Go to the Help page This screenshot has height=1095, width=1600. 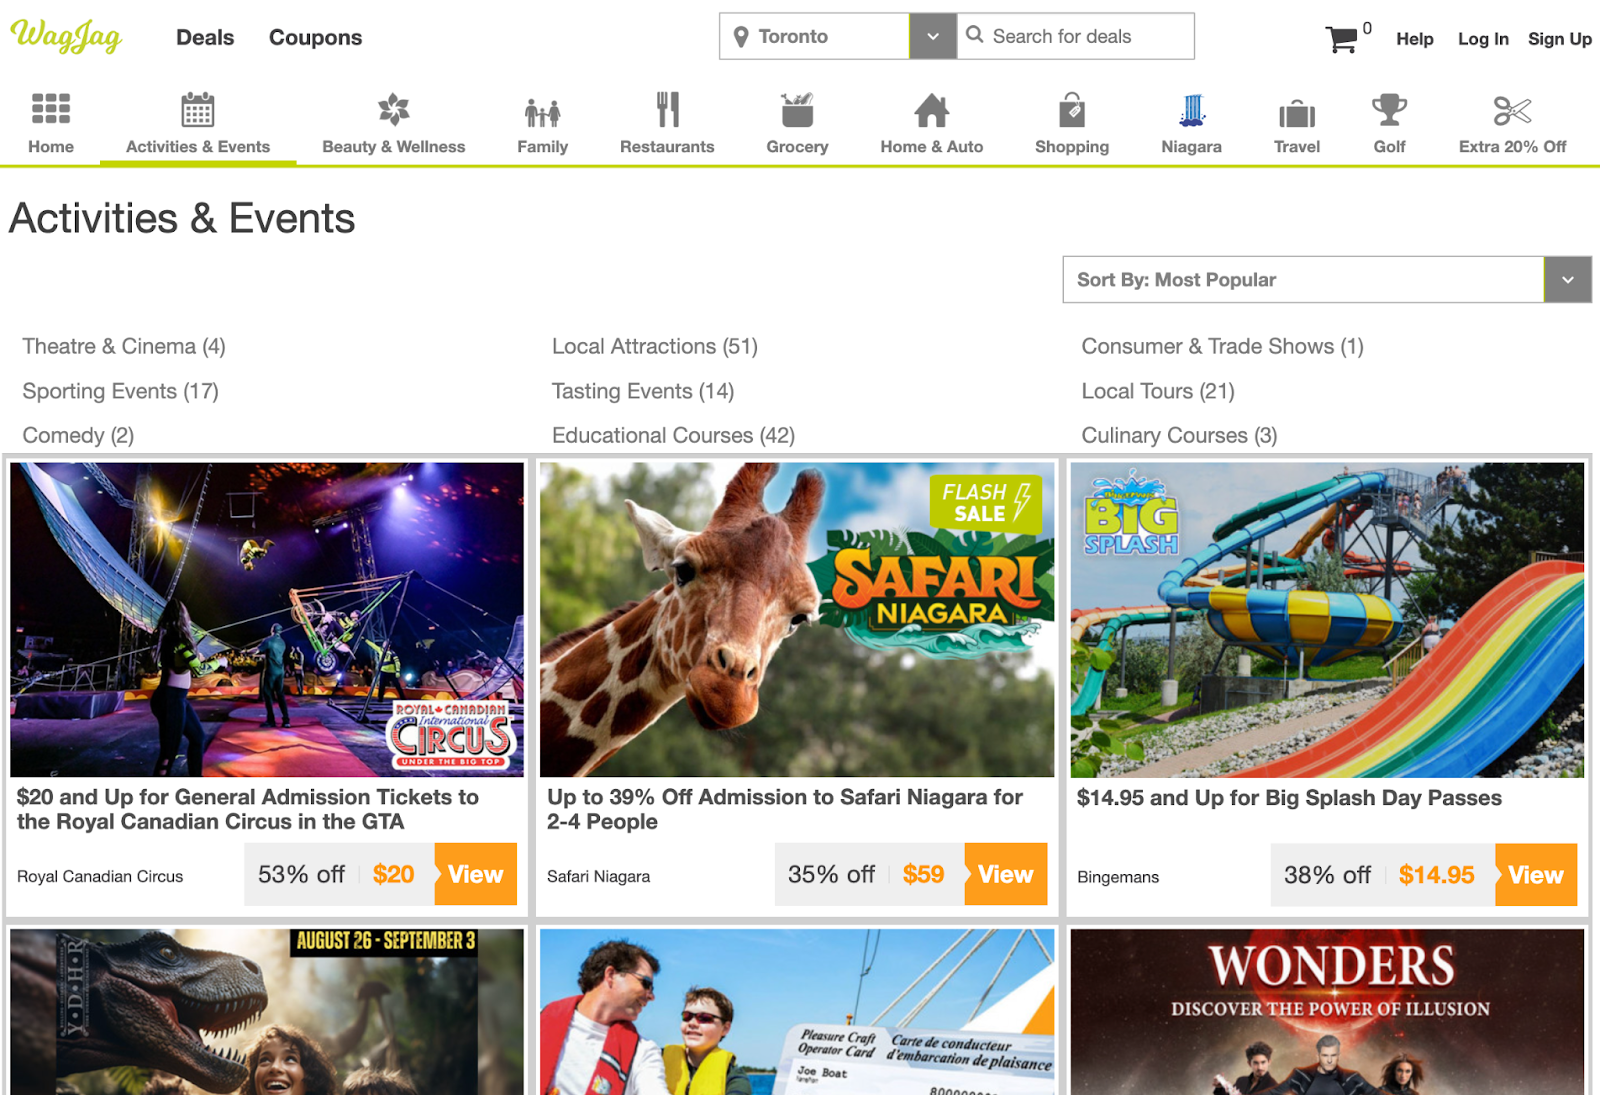(x=1415, y=39)
